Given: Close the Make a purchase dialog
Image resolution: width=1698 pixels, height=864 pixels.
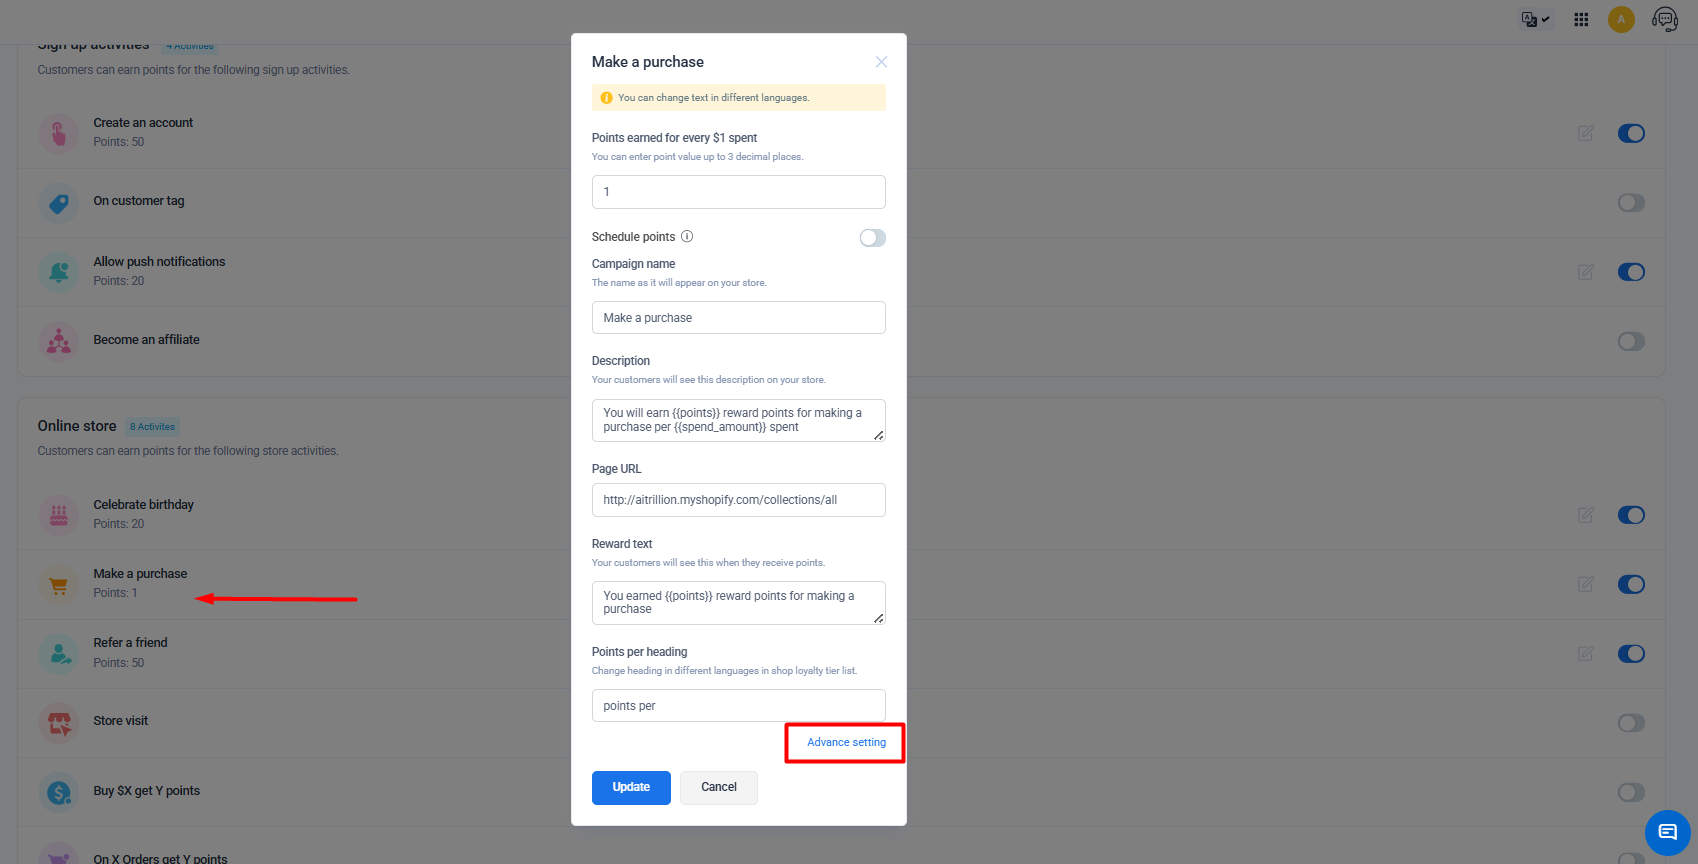Looking at the screenshot, I should click(x=881, y=62).
